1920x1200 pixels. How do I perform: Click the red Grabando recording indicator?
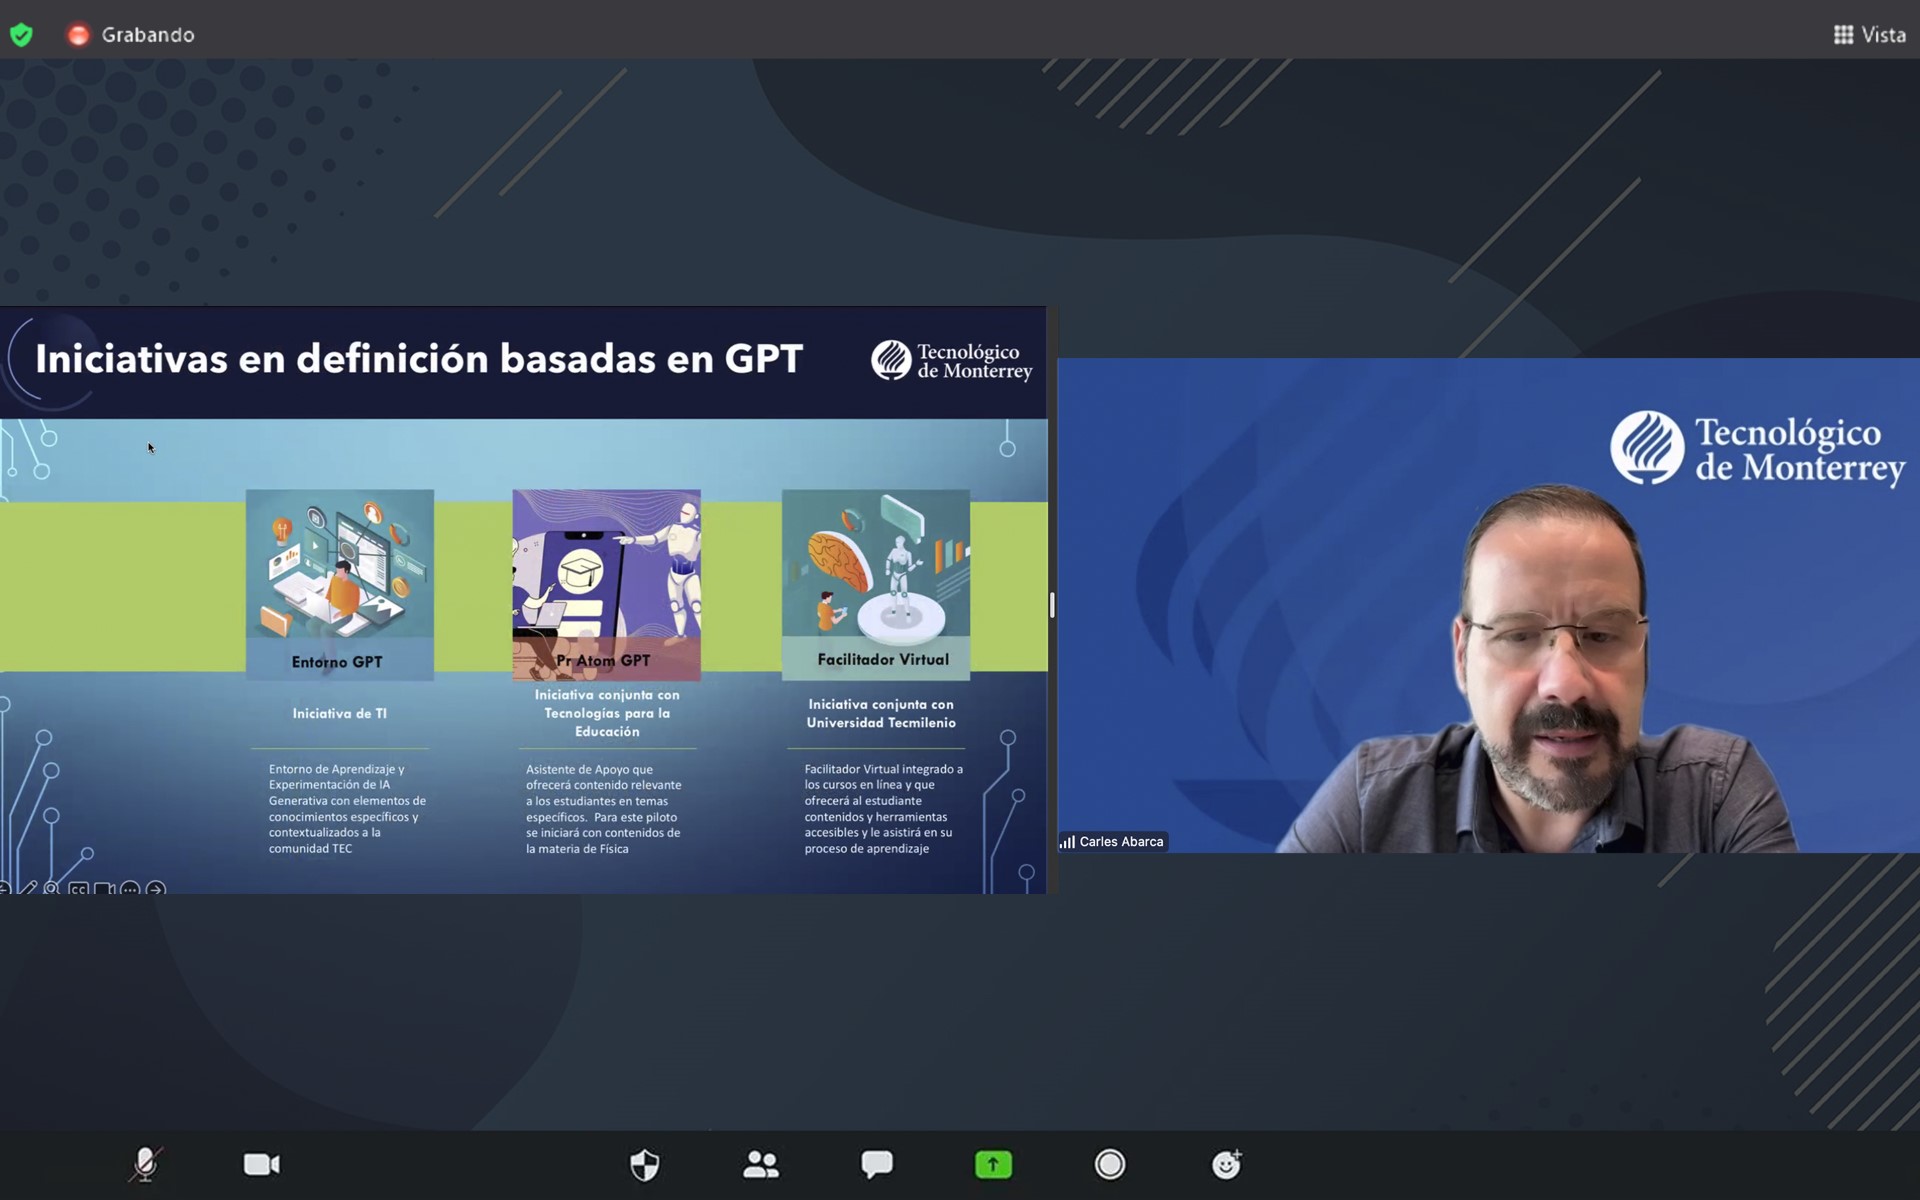coord(78,35)
